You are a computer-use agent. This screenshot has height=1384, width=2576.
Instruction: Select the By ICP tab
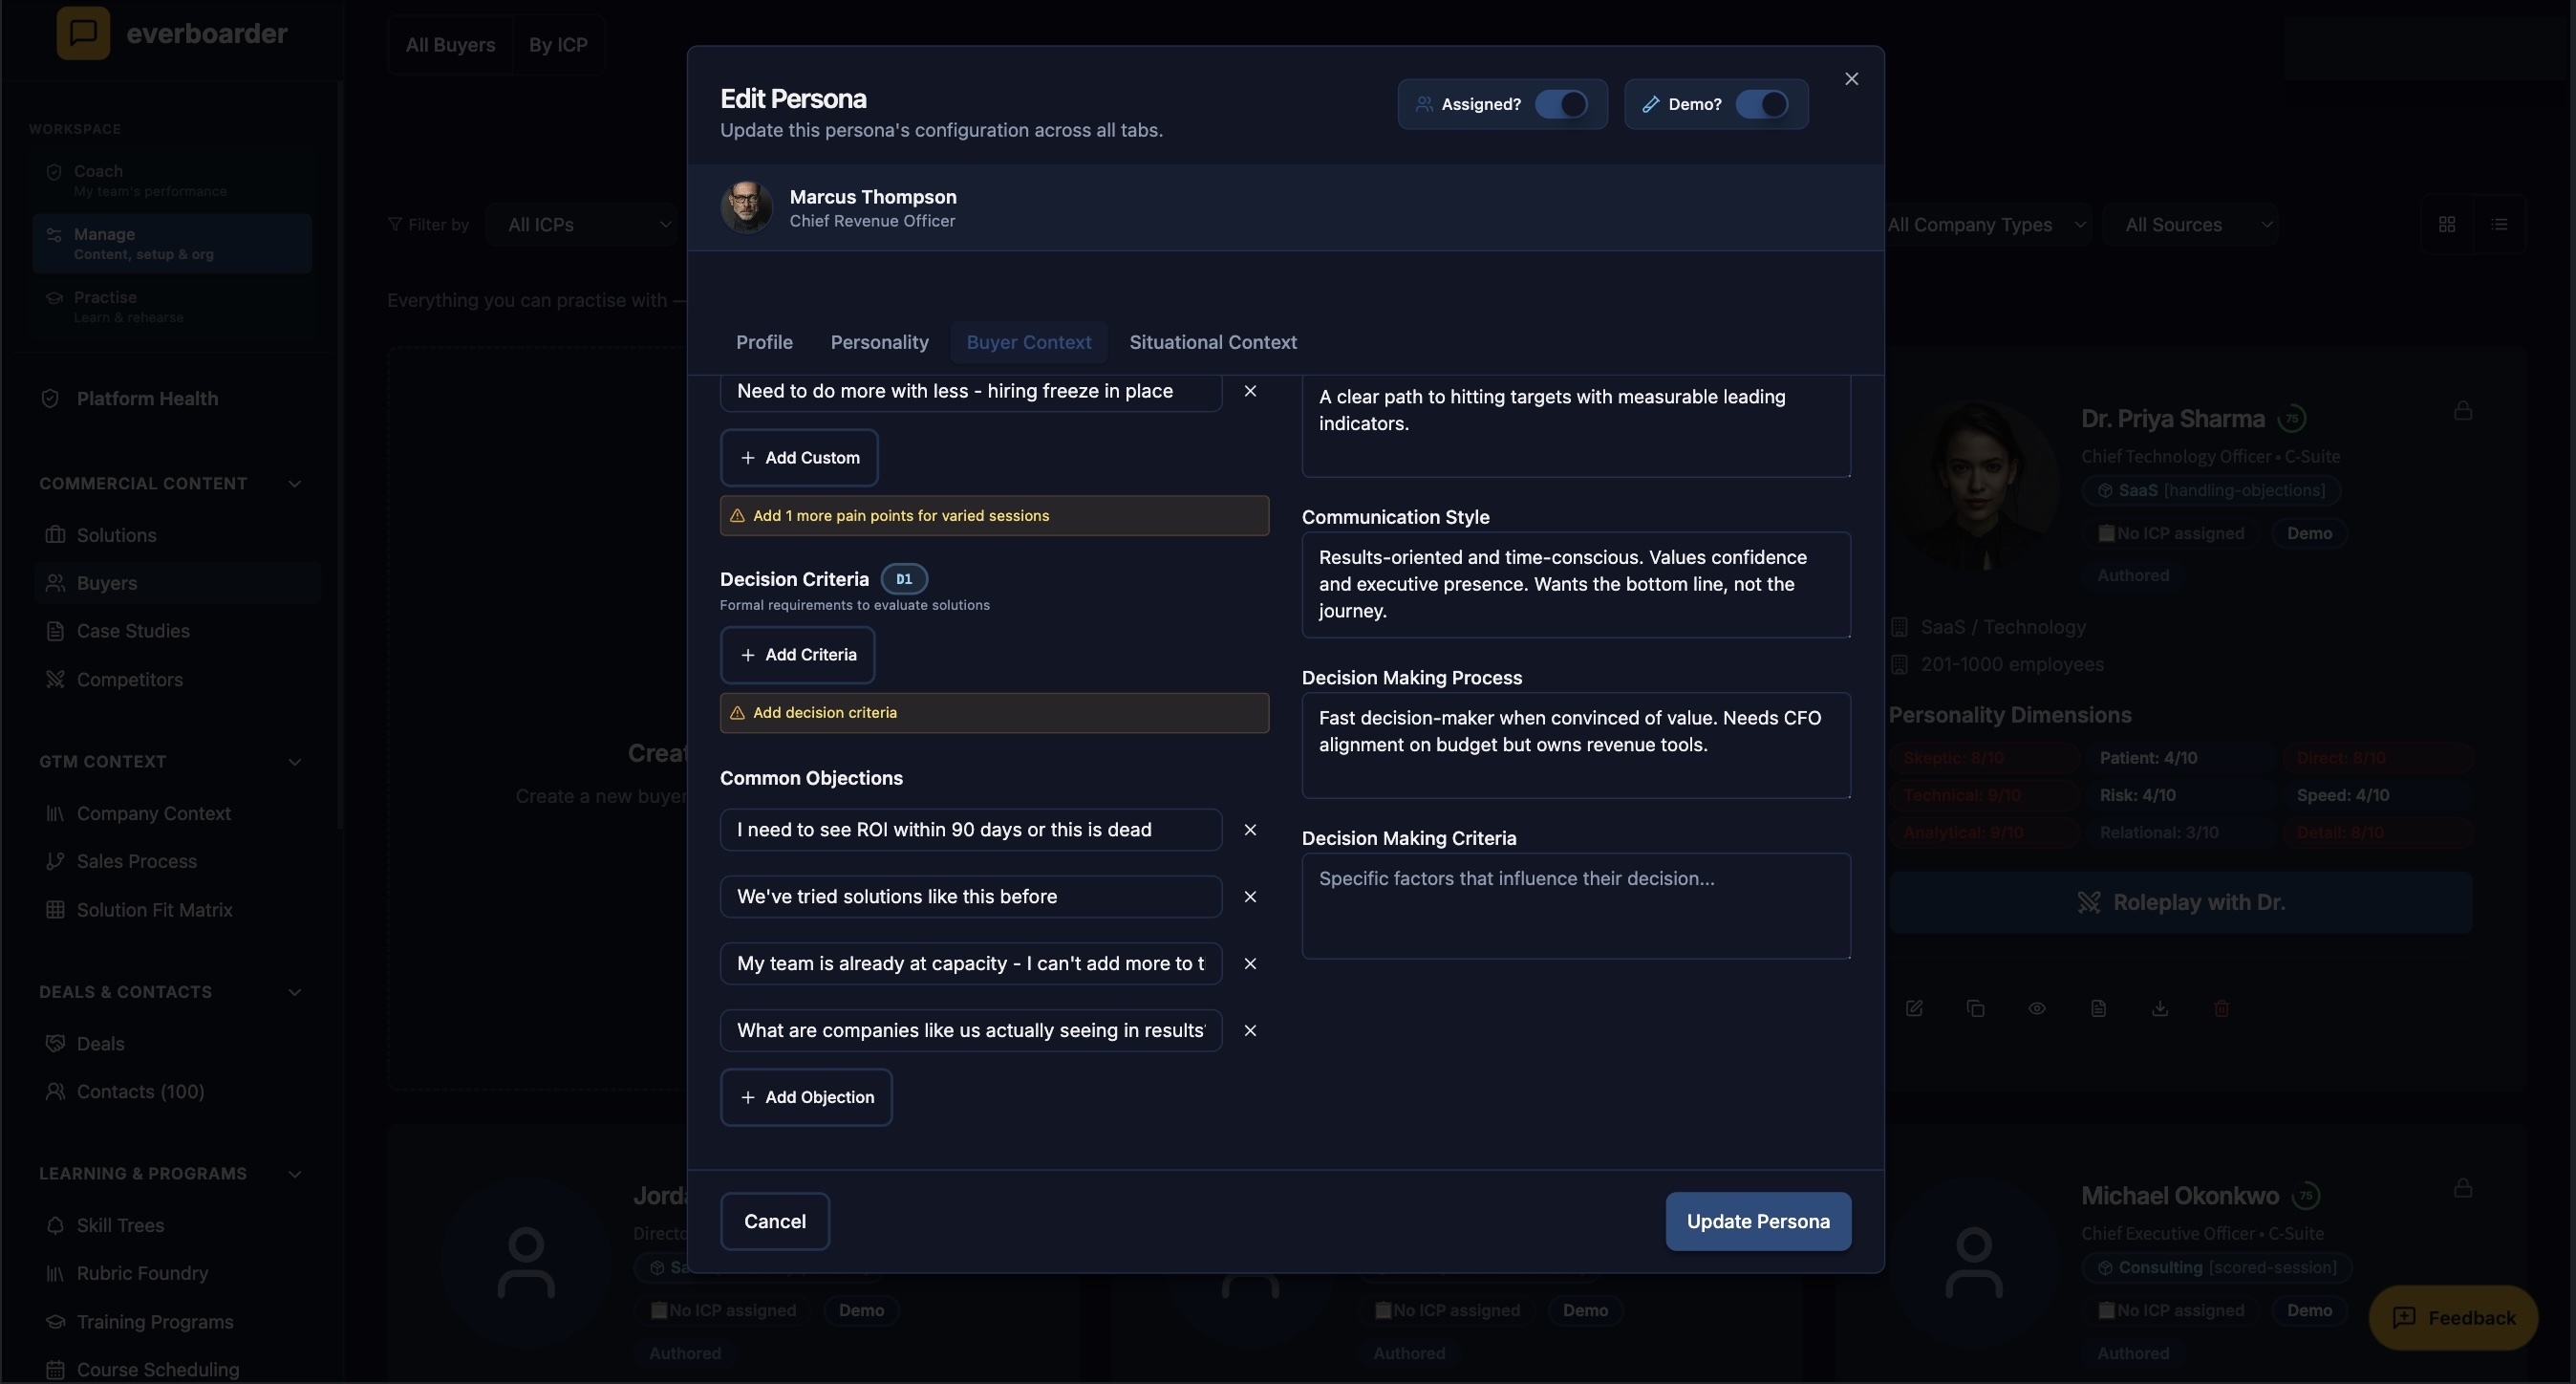(x=558, y=45)
